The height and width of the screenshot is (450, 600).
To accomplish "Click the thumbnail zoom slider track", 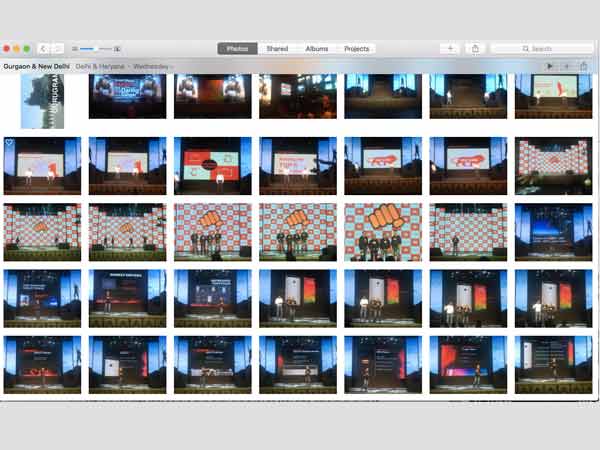I will click(x=96, y=48).
